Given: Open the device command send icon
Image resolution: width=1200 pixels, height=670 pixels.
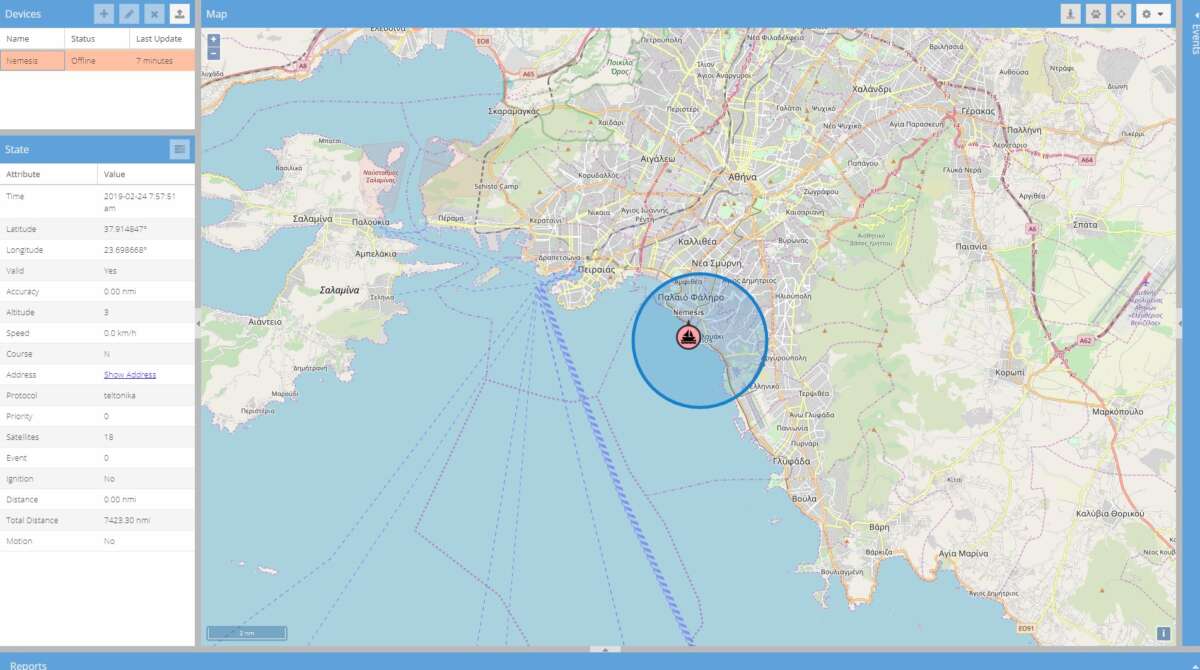Looking at the screenshot, I should (x=179, y=14).
